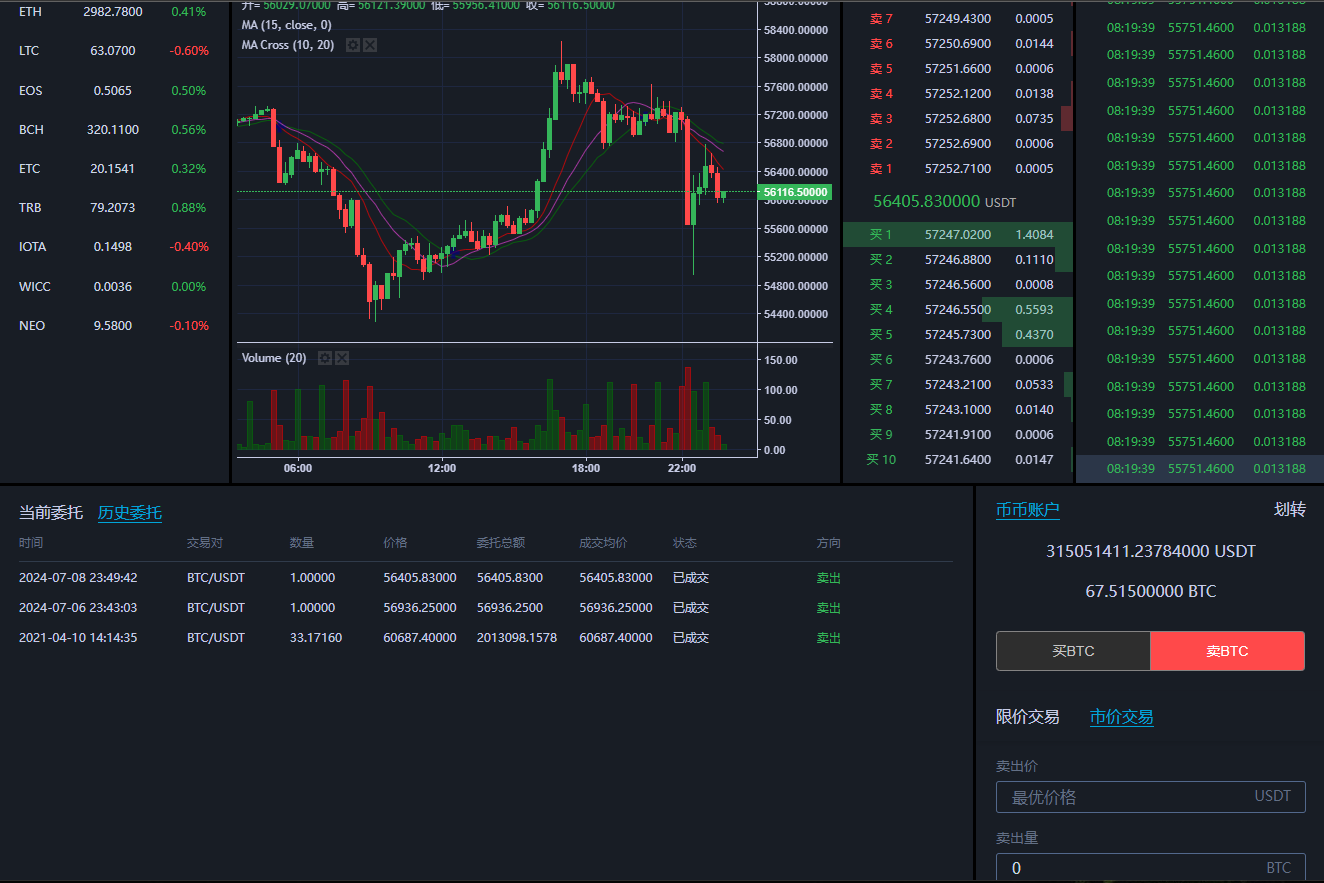
Task: Click the 买BTC toggle button
Action: (x=1073, y=651)
